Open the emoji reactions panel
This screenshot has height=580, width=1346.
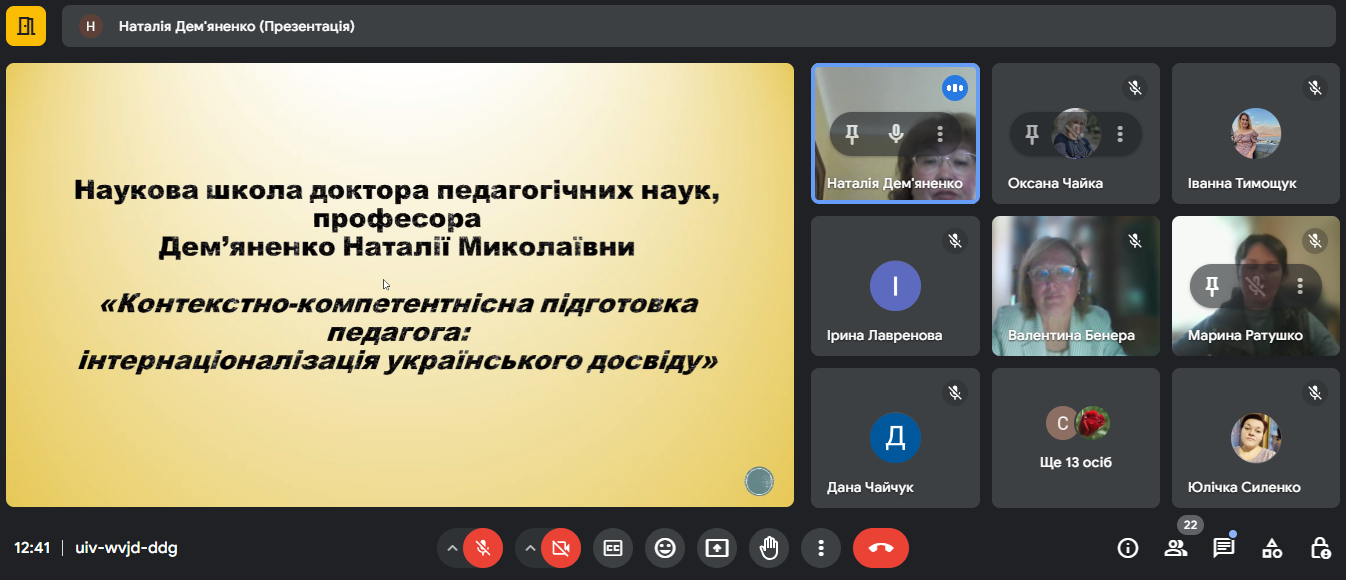(x=665, y=548)
